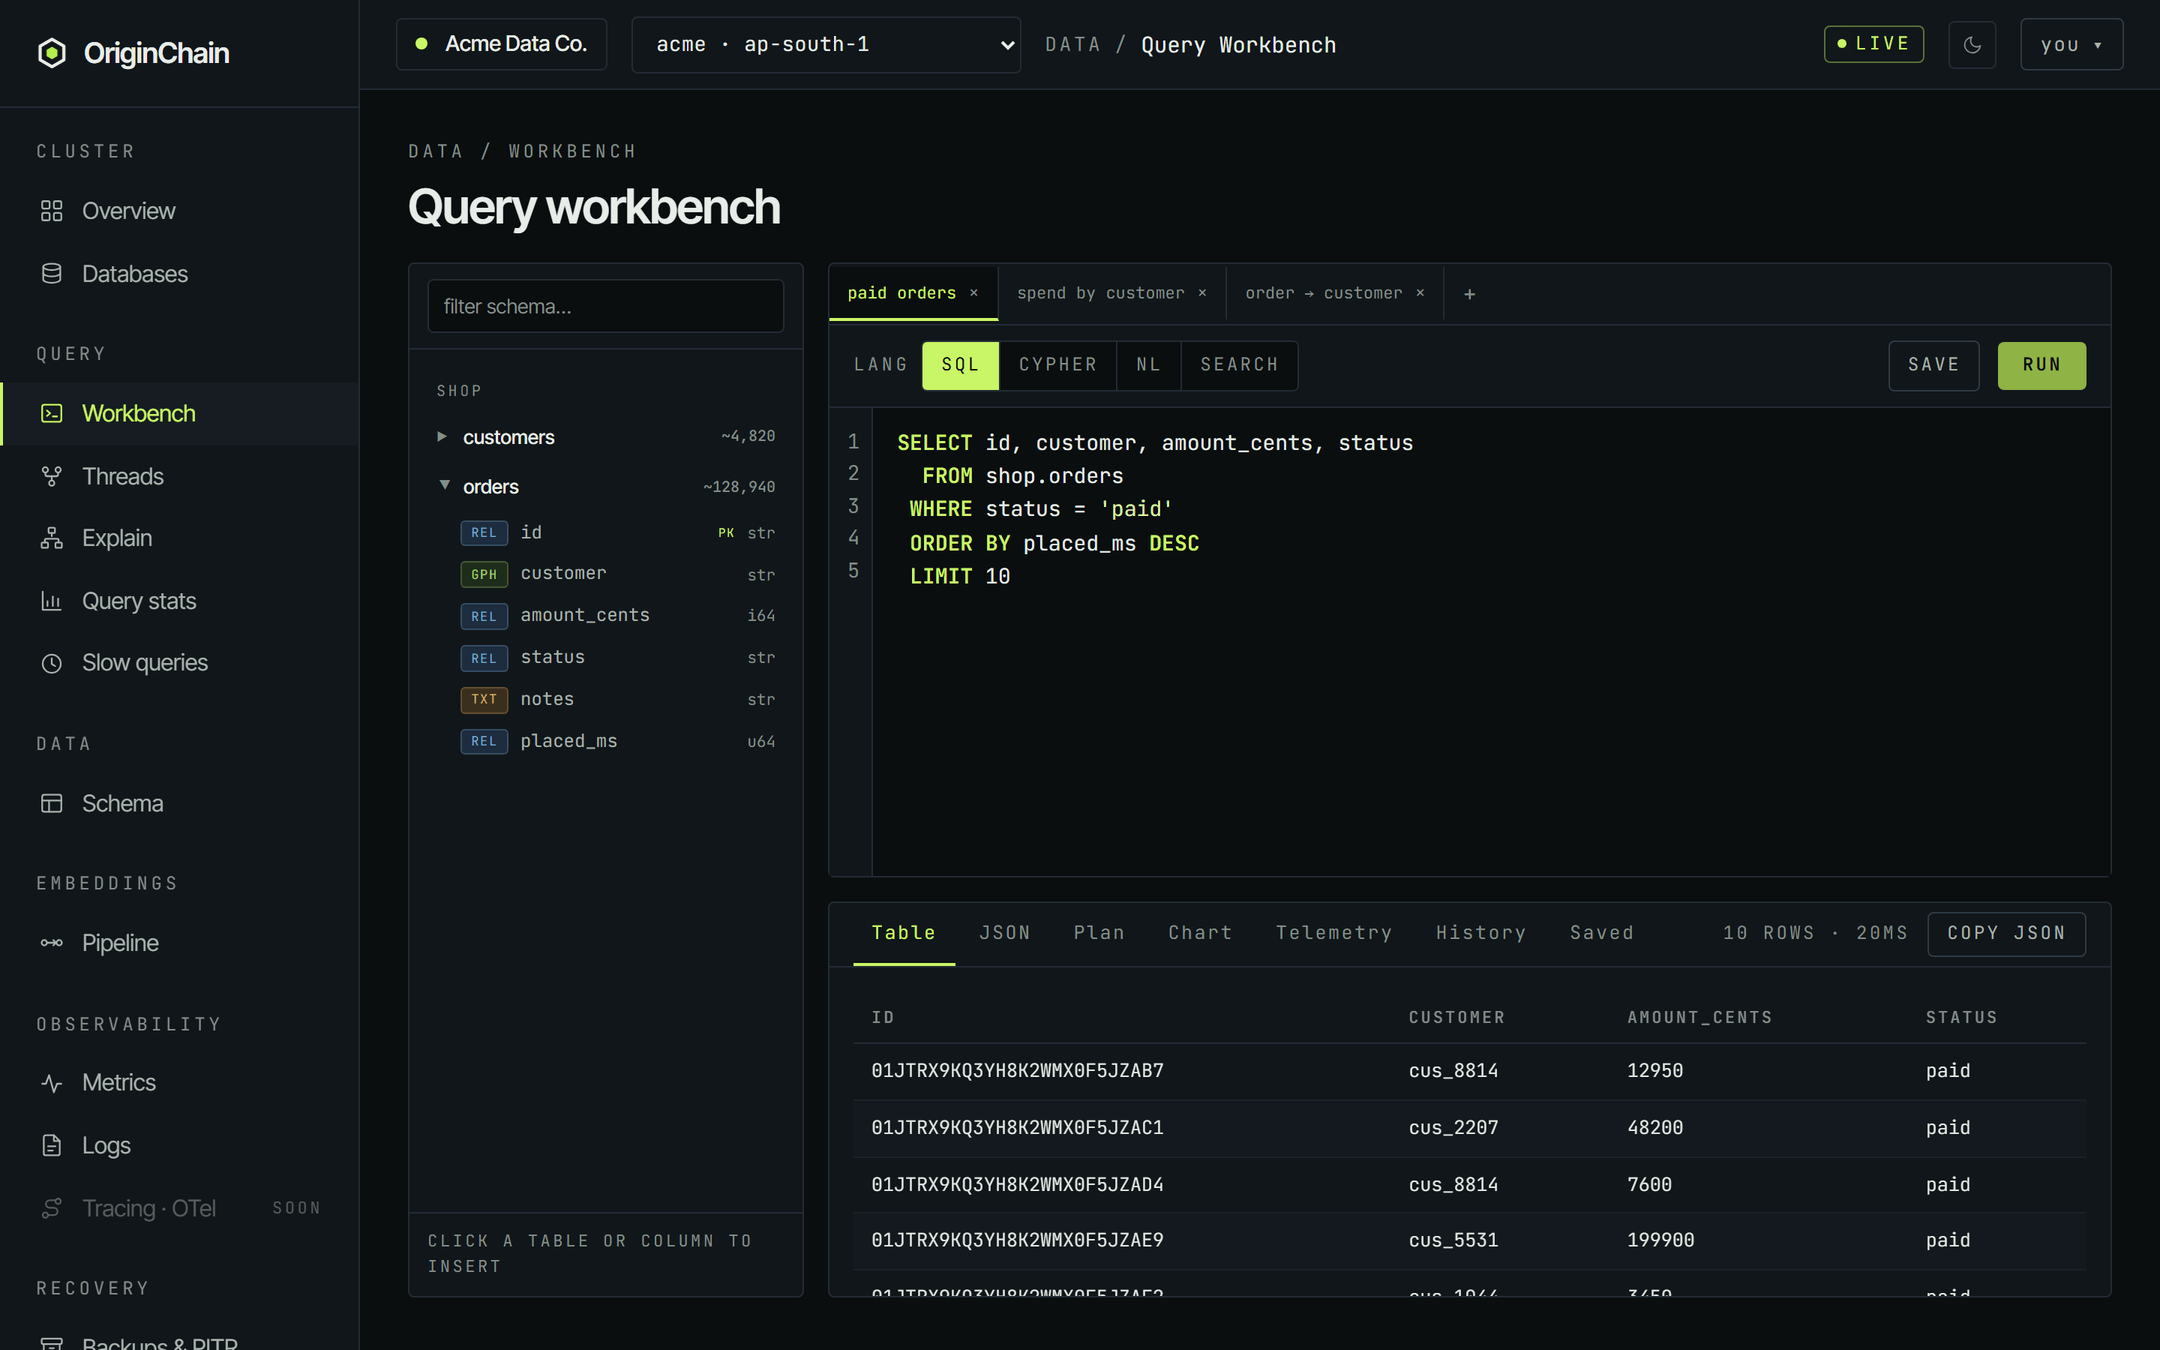Screen dimensions: 2160x1350
Task: Click the ID 01JTRX9KQ3YH8K2WMX0F5JZAB7
Action: tap(1017, 1071)
